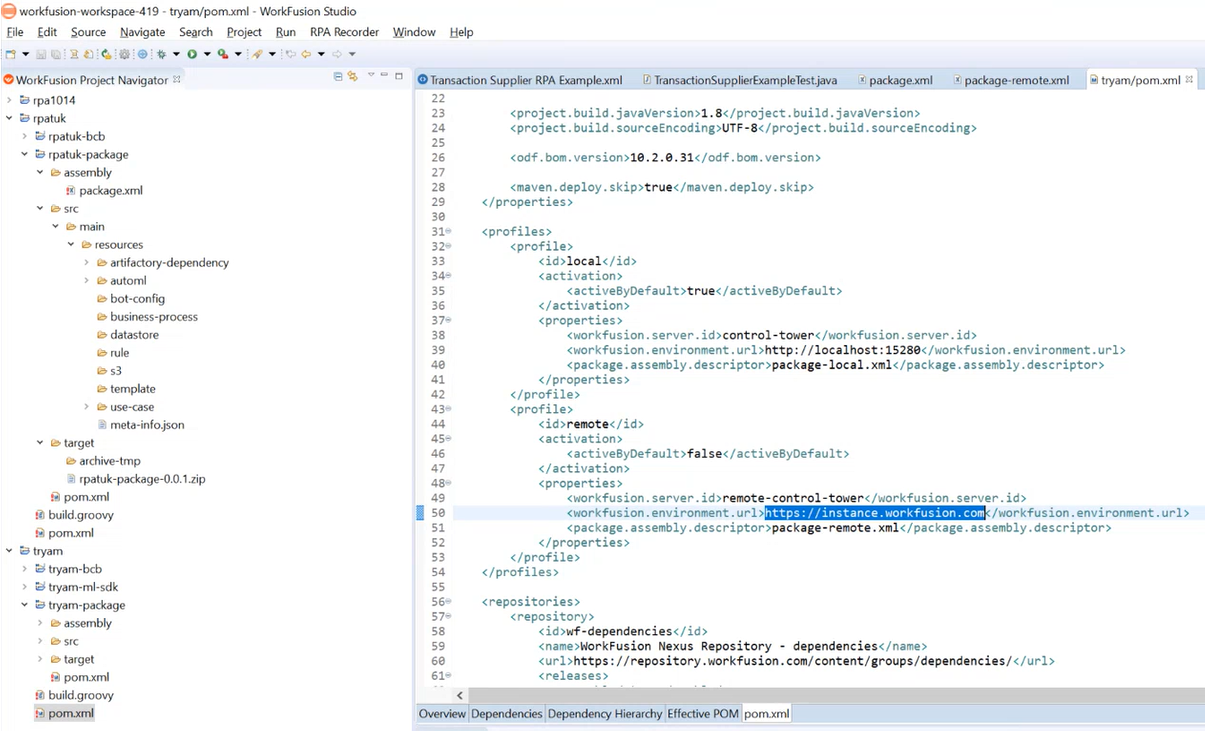Image resolution: width=1205 pixels, height=731 pixels.
Task: Click the Debug bug toolbar icon
Action: point(162,54)
